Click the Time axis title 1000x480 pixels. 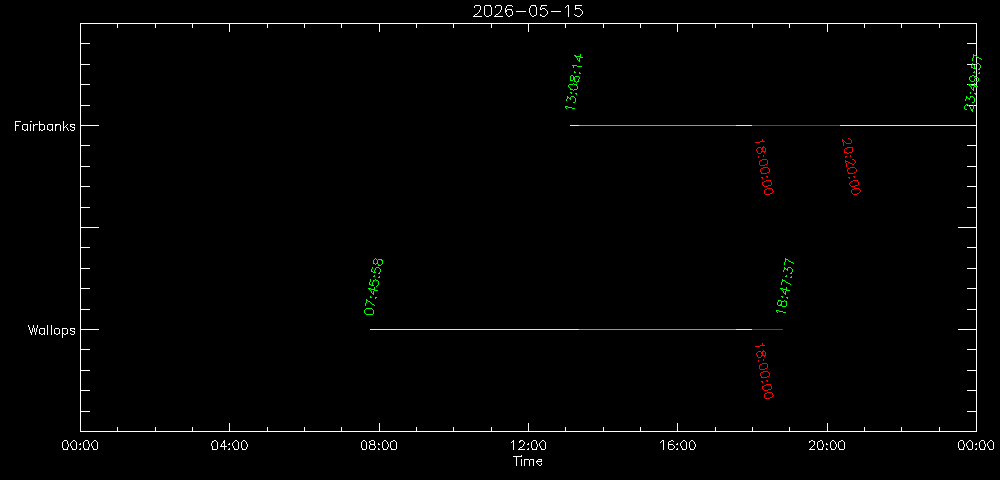[528, 462]
